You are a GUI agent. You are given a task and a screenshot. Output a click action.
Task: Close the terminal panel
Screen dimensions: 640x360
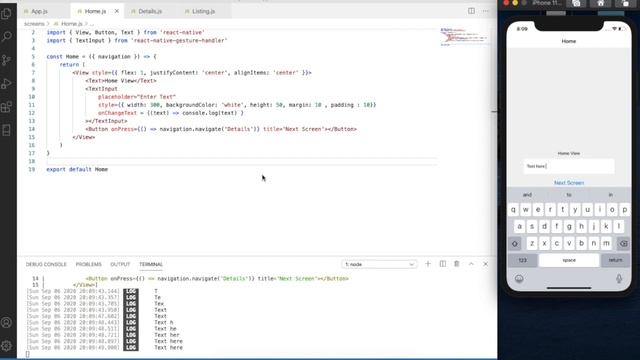[485, 264]
